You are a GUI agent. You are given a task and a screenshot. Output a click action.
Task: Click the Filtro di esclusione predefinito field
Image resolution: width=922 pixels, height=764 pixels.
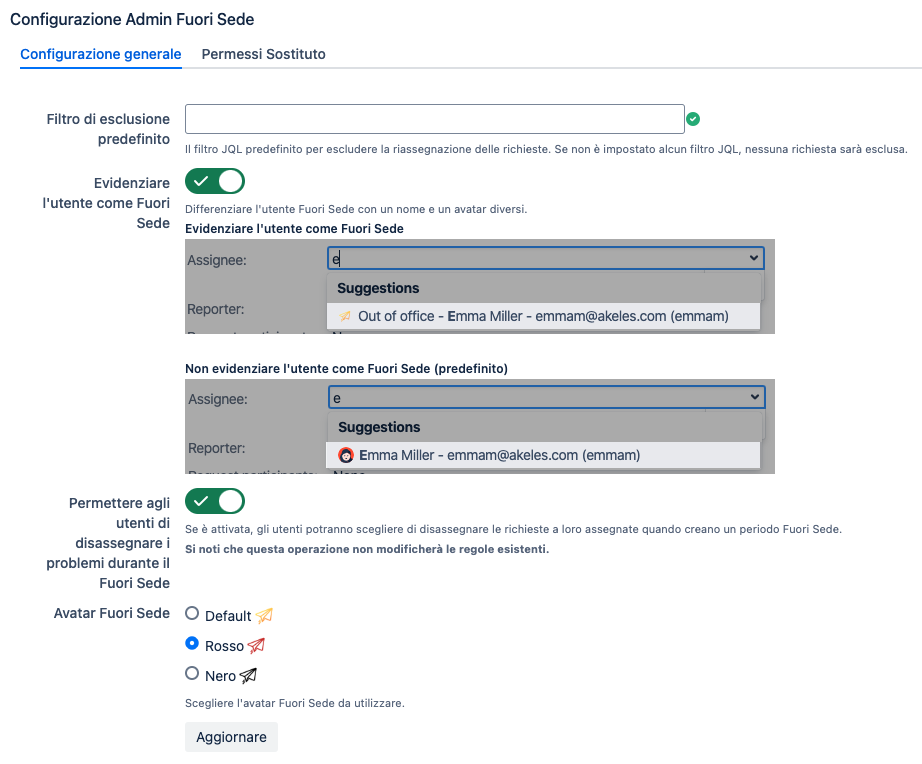click(434, 119)
